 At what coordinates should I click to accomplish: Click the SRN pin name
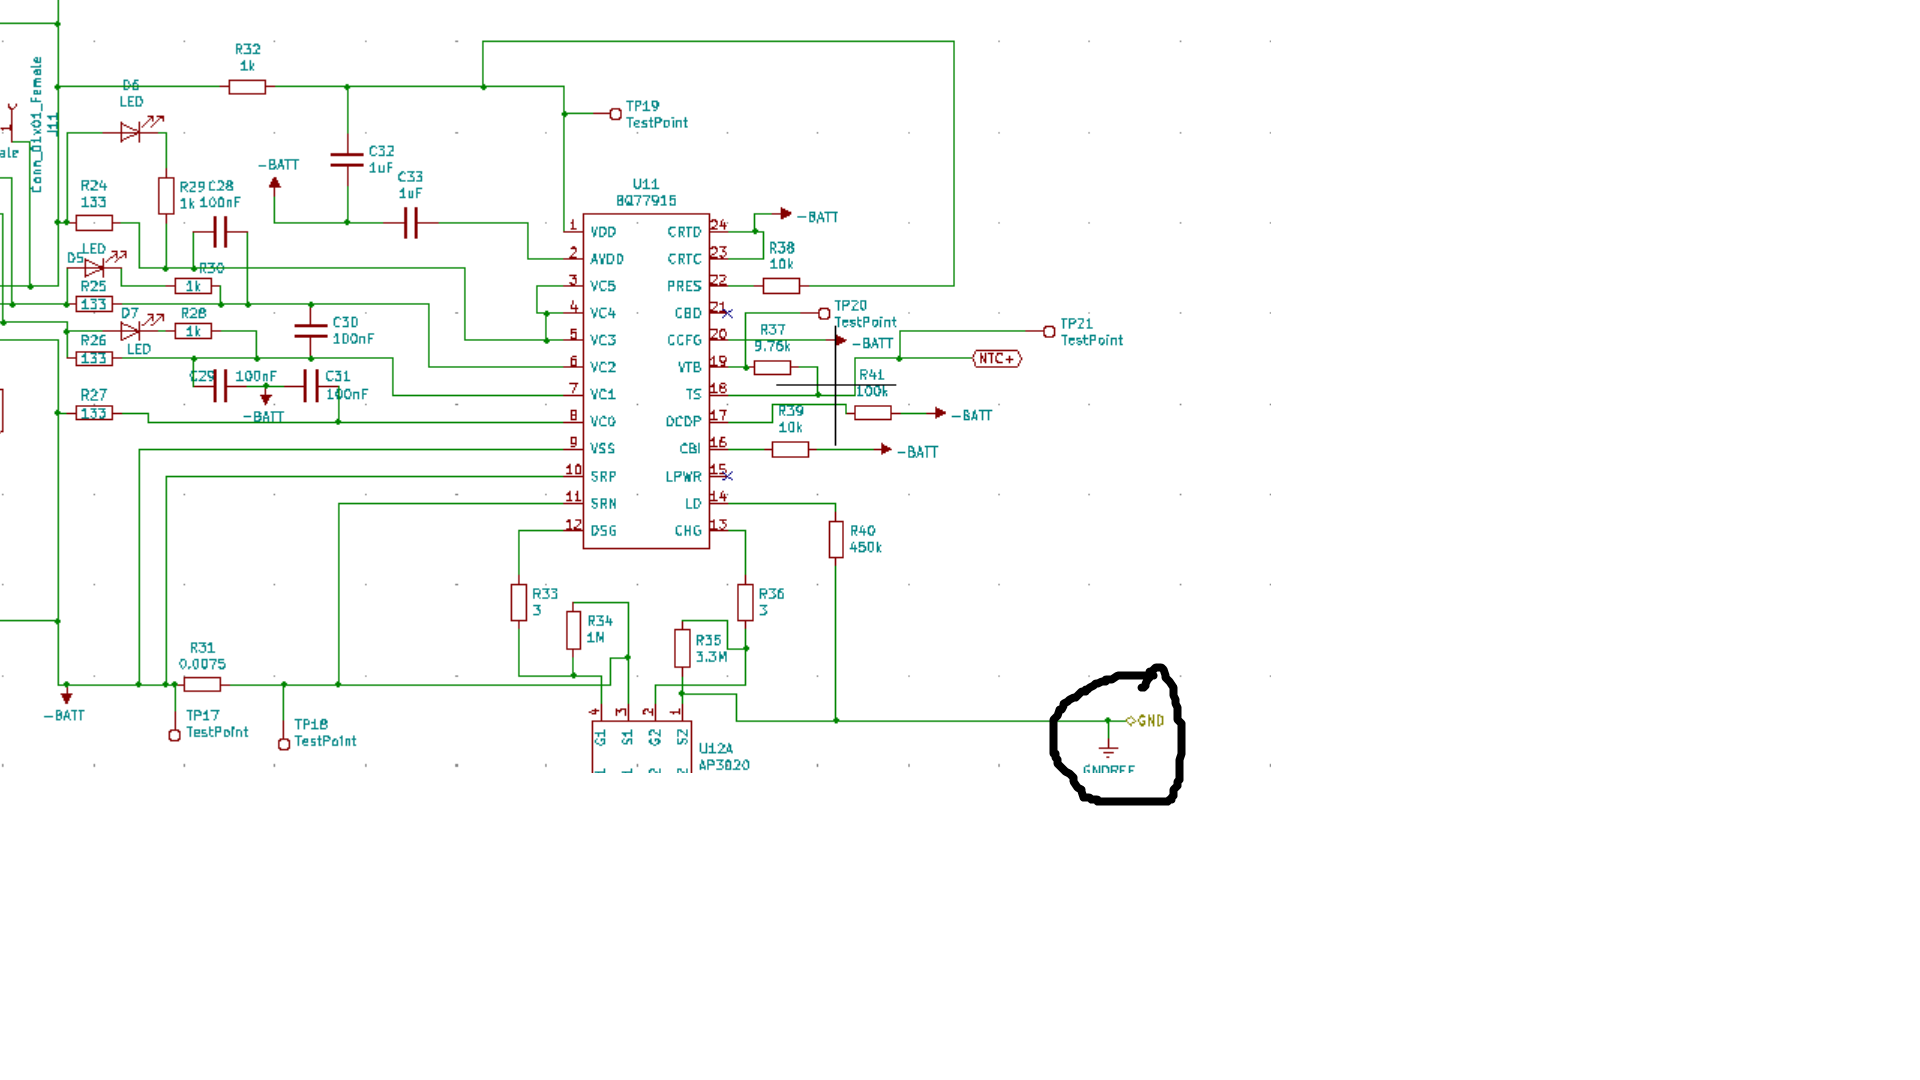click(603, 504)
